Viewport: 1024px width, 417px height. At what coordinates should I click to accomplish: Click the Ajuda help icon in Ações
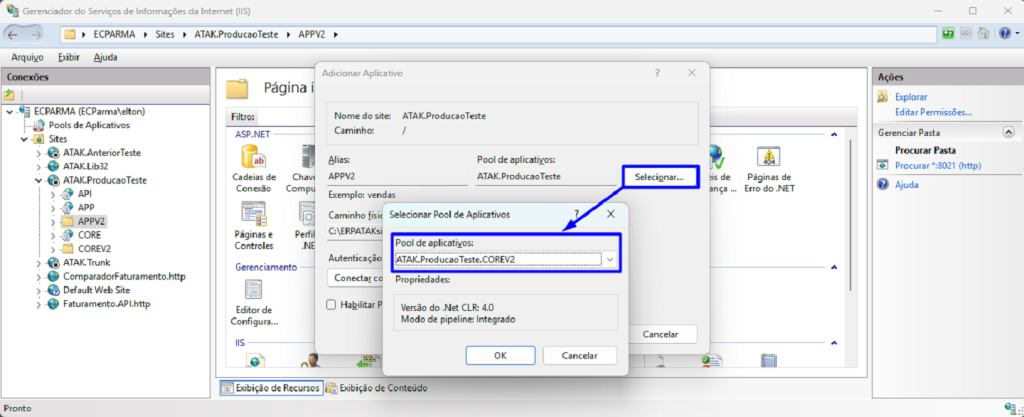883,185
